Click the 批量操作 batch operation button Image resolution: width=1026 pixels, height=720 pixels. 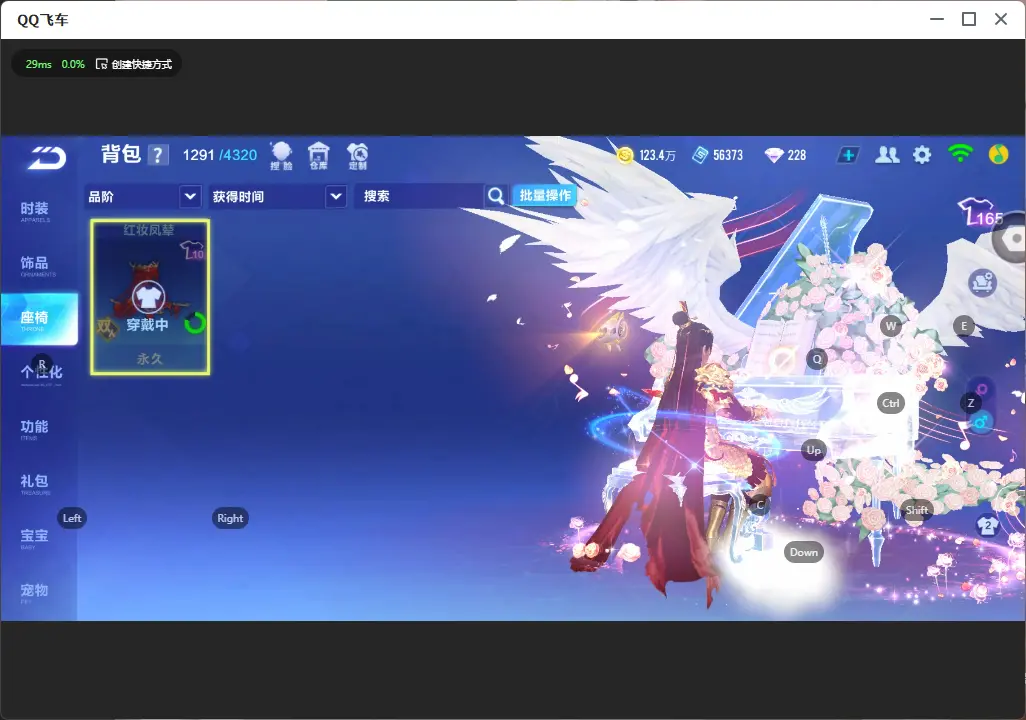coord(544,195)
